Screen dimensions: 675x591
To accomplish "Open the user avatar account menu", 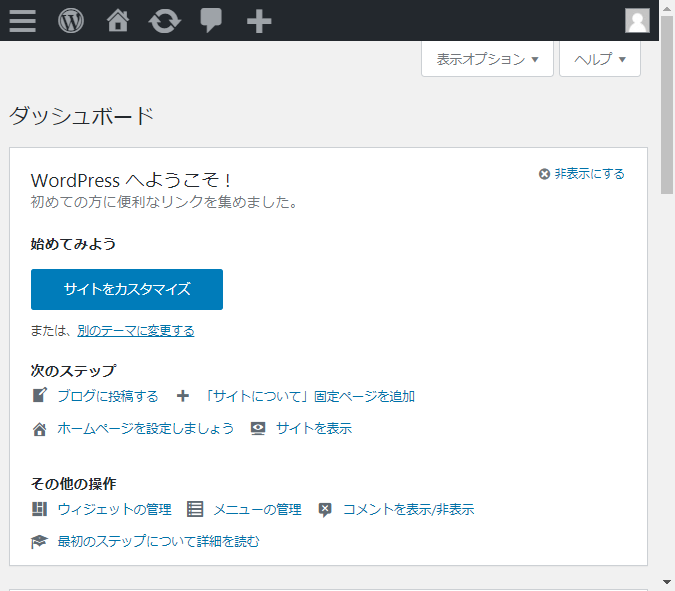I will pos(637,20).
